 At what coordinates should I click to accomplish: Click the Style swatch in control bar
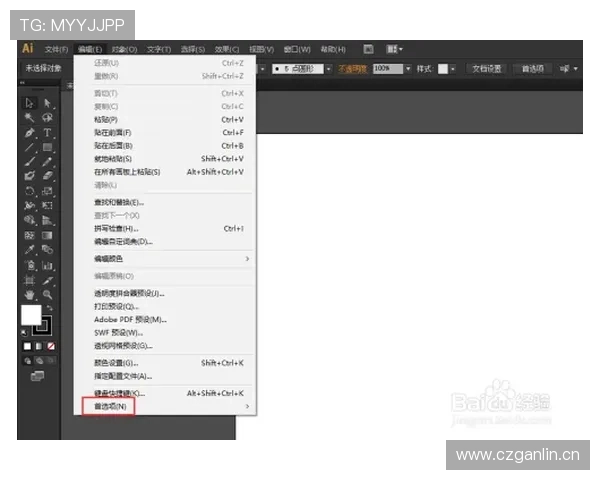(443, 69)
